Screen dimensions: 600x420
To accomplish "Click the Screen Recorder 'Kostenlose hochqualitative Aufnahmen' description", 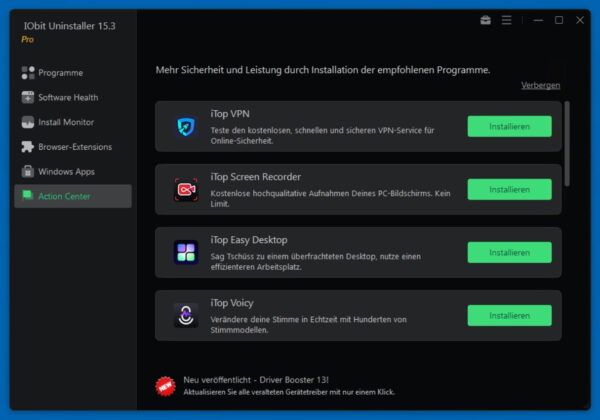I will [330, 199].
